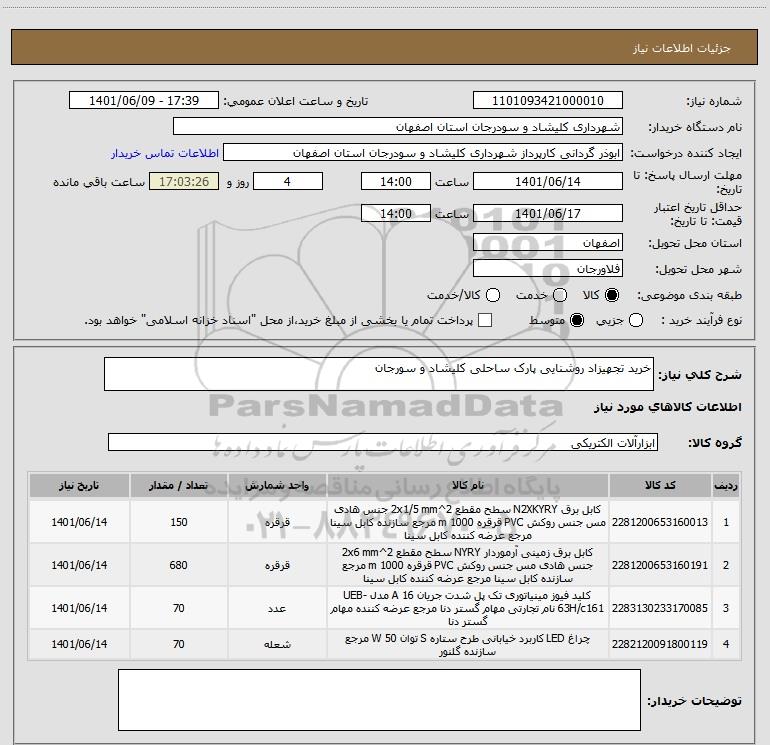Click the unit 'عدد' in row 3
The width and height of the screenshot is (770, 745).
277,608
